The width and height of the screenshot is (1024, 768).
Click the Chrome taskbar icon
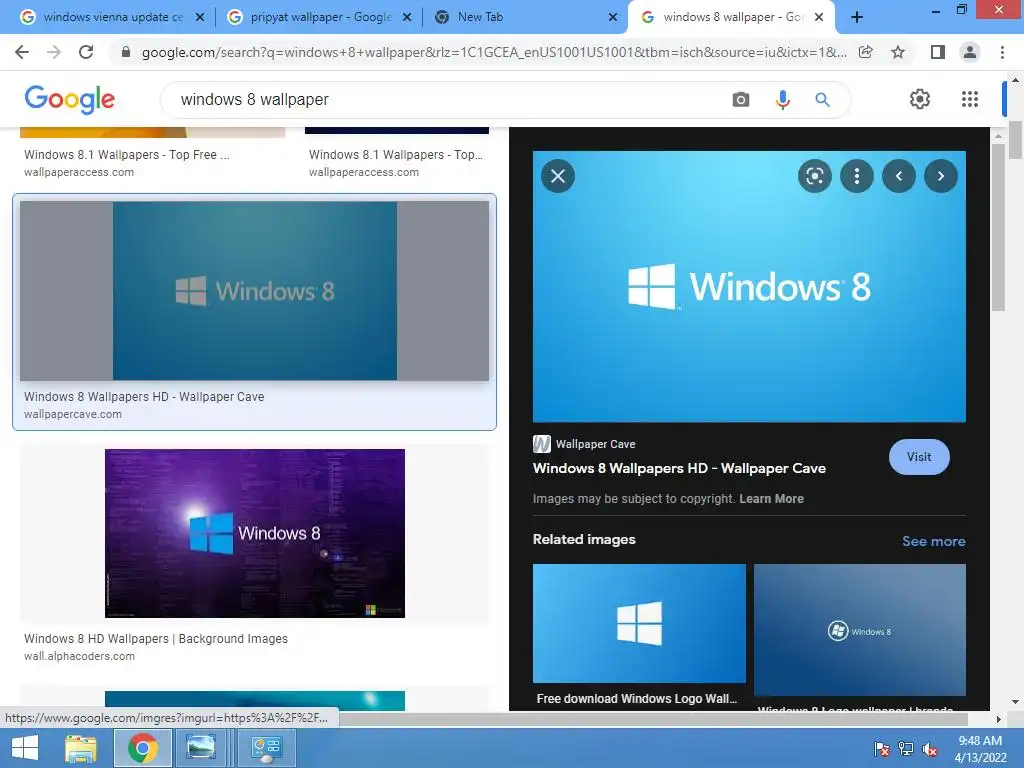[143, 748]
